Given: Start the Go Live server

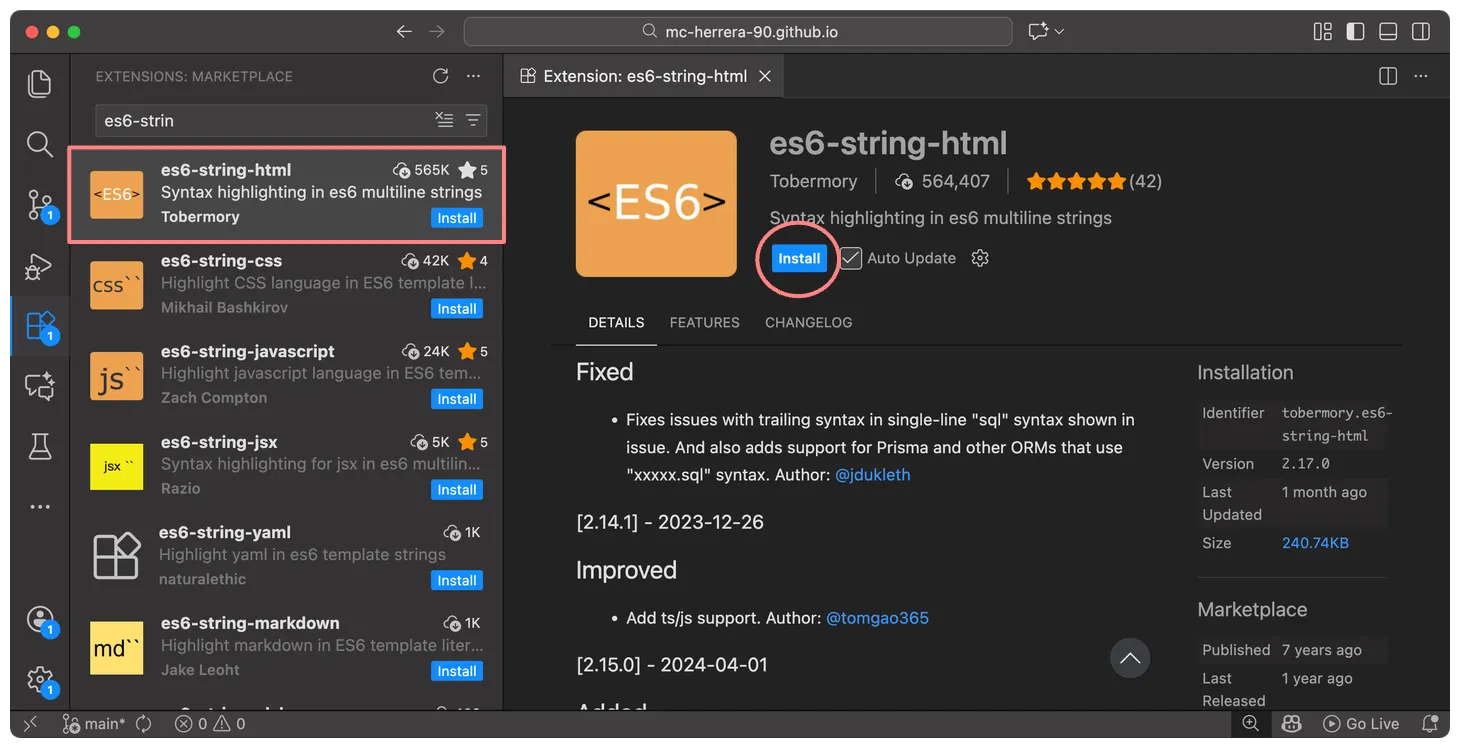Looking at the screenshot, I should click(1362, 723).
